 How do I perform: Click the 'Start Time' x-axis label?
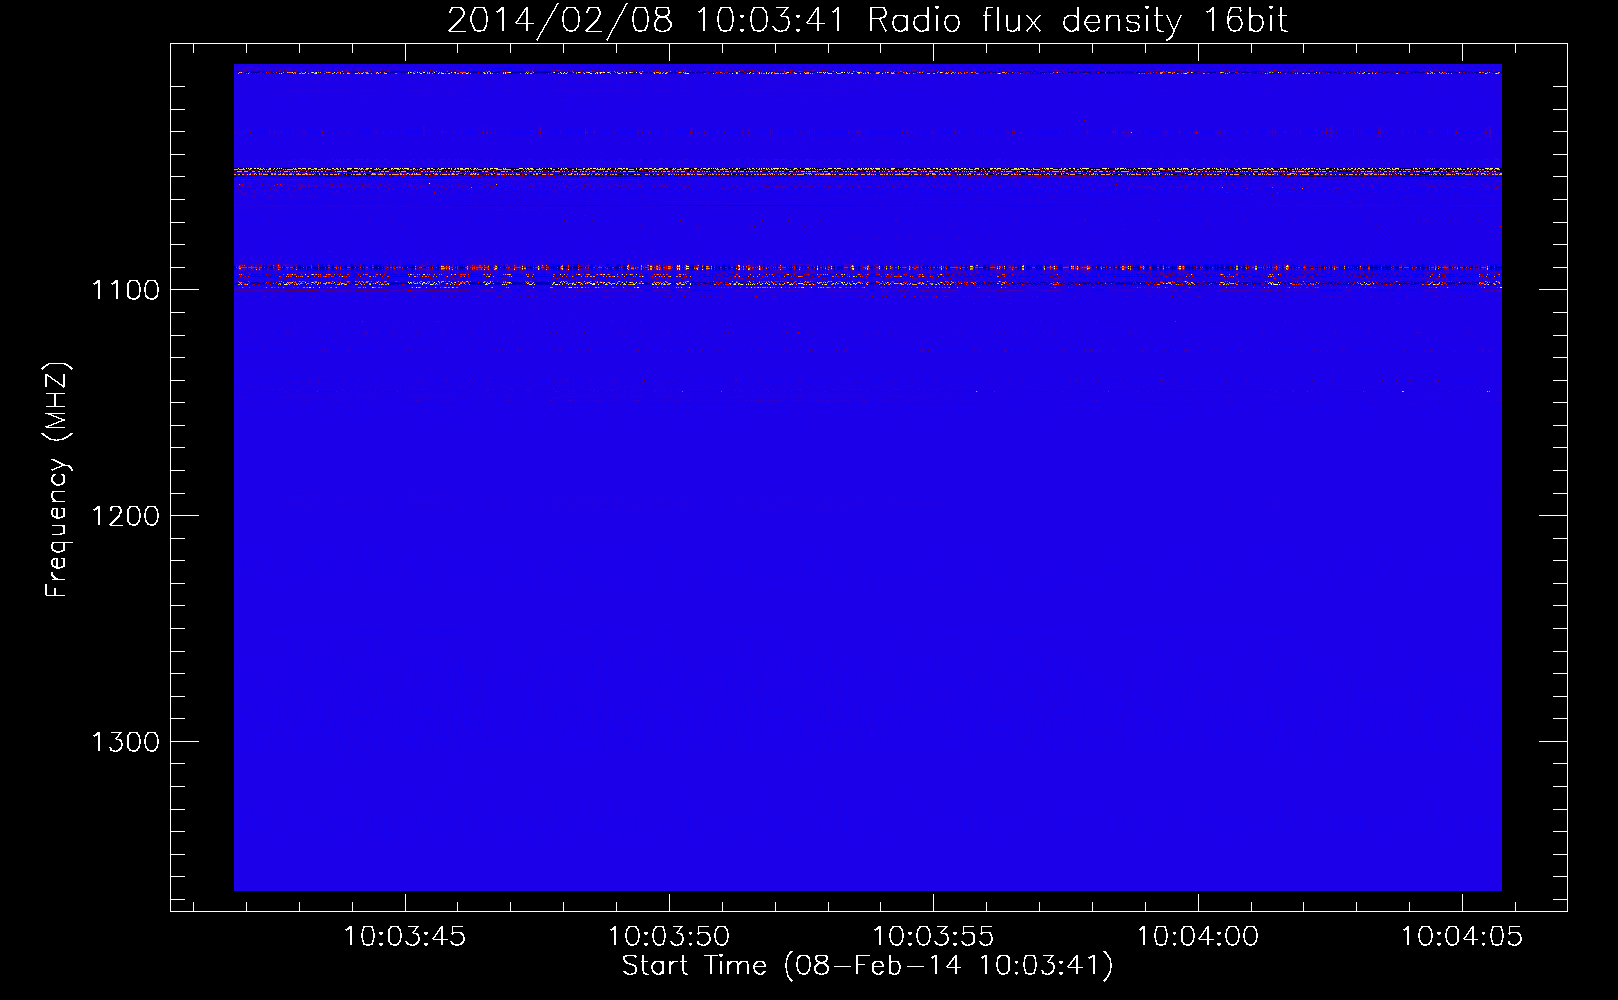coord(866,966)
